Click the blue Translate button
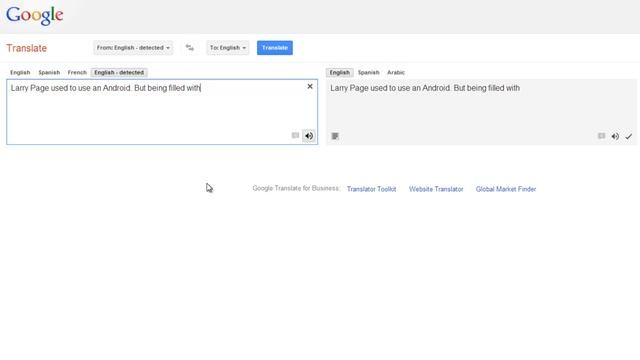This screenshot has height=360, width=640. click(x=275, y=48)
